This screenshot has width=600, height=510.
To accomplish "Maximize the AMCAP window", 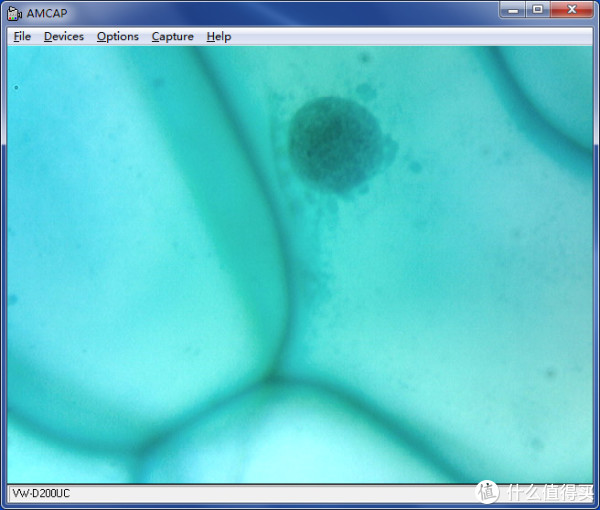I will coord(538,10).
